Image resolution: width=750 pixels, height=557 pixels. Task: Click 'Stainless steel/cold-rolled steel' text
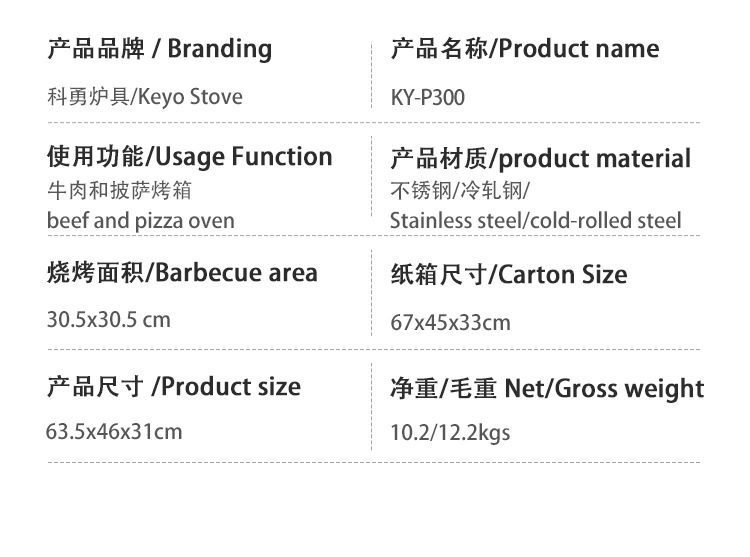click(x=535, y=220)
